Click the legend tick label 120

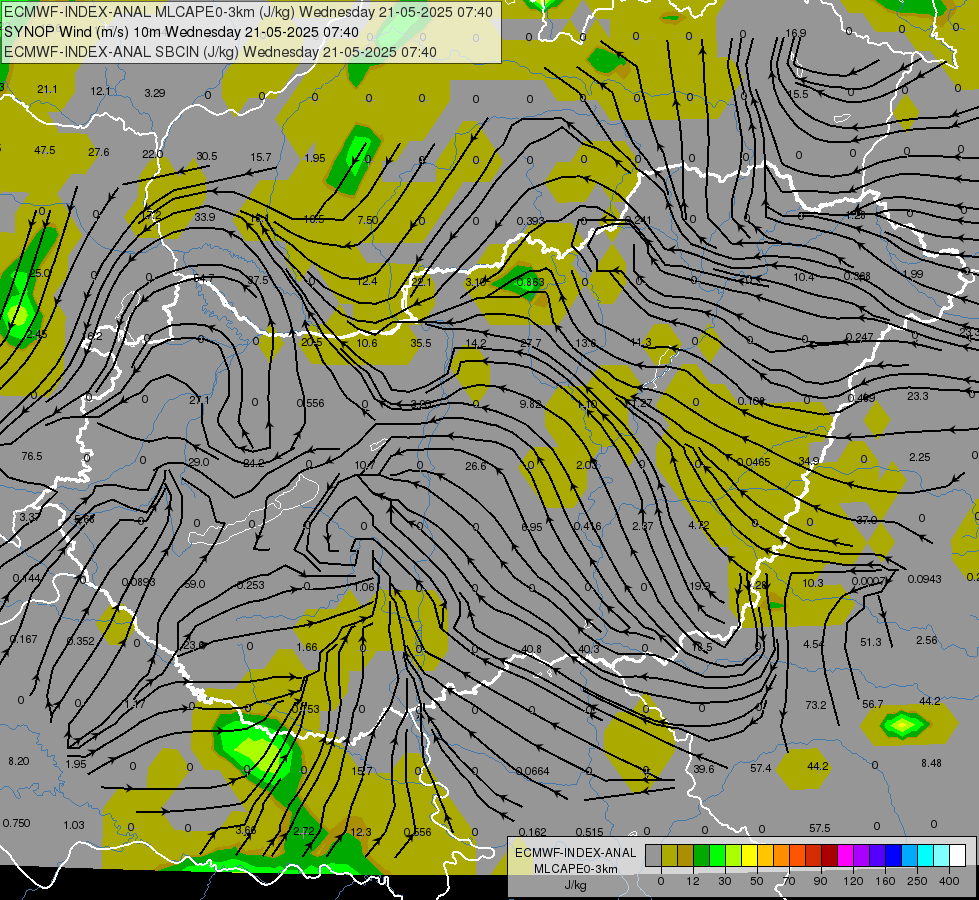(x=854, y=881)
